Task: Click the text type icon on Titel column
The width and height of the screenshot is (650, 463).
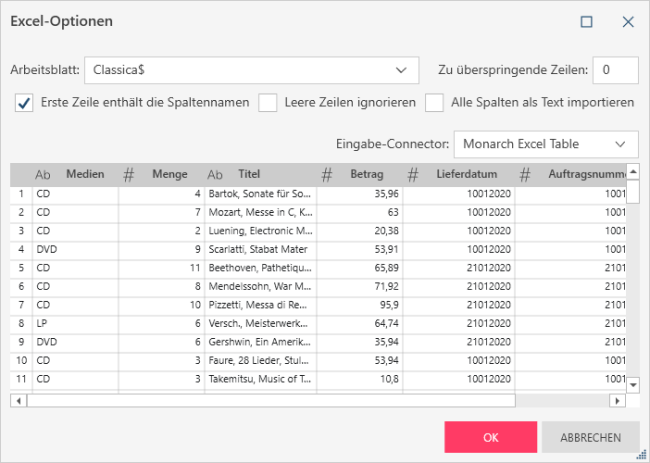Action: coord(215,174)
